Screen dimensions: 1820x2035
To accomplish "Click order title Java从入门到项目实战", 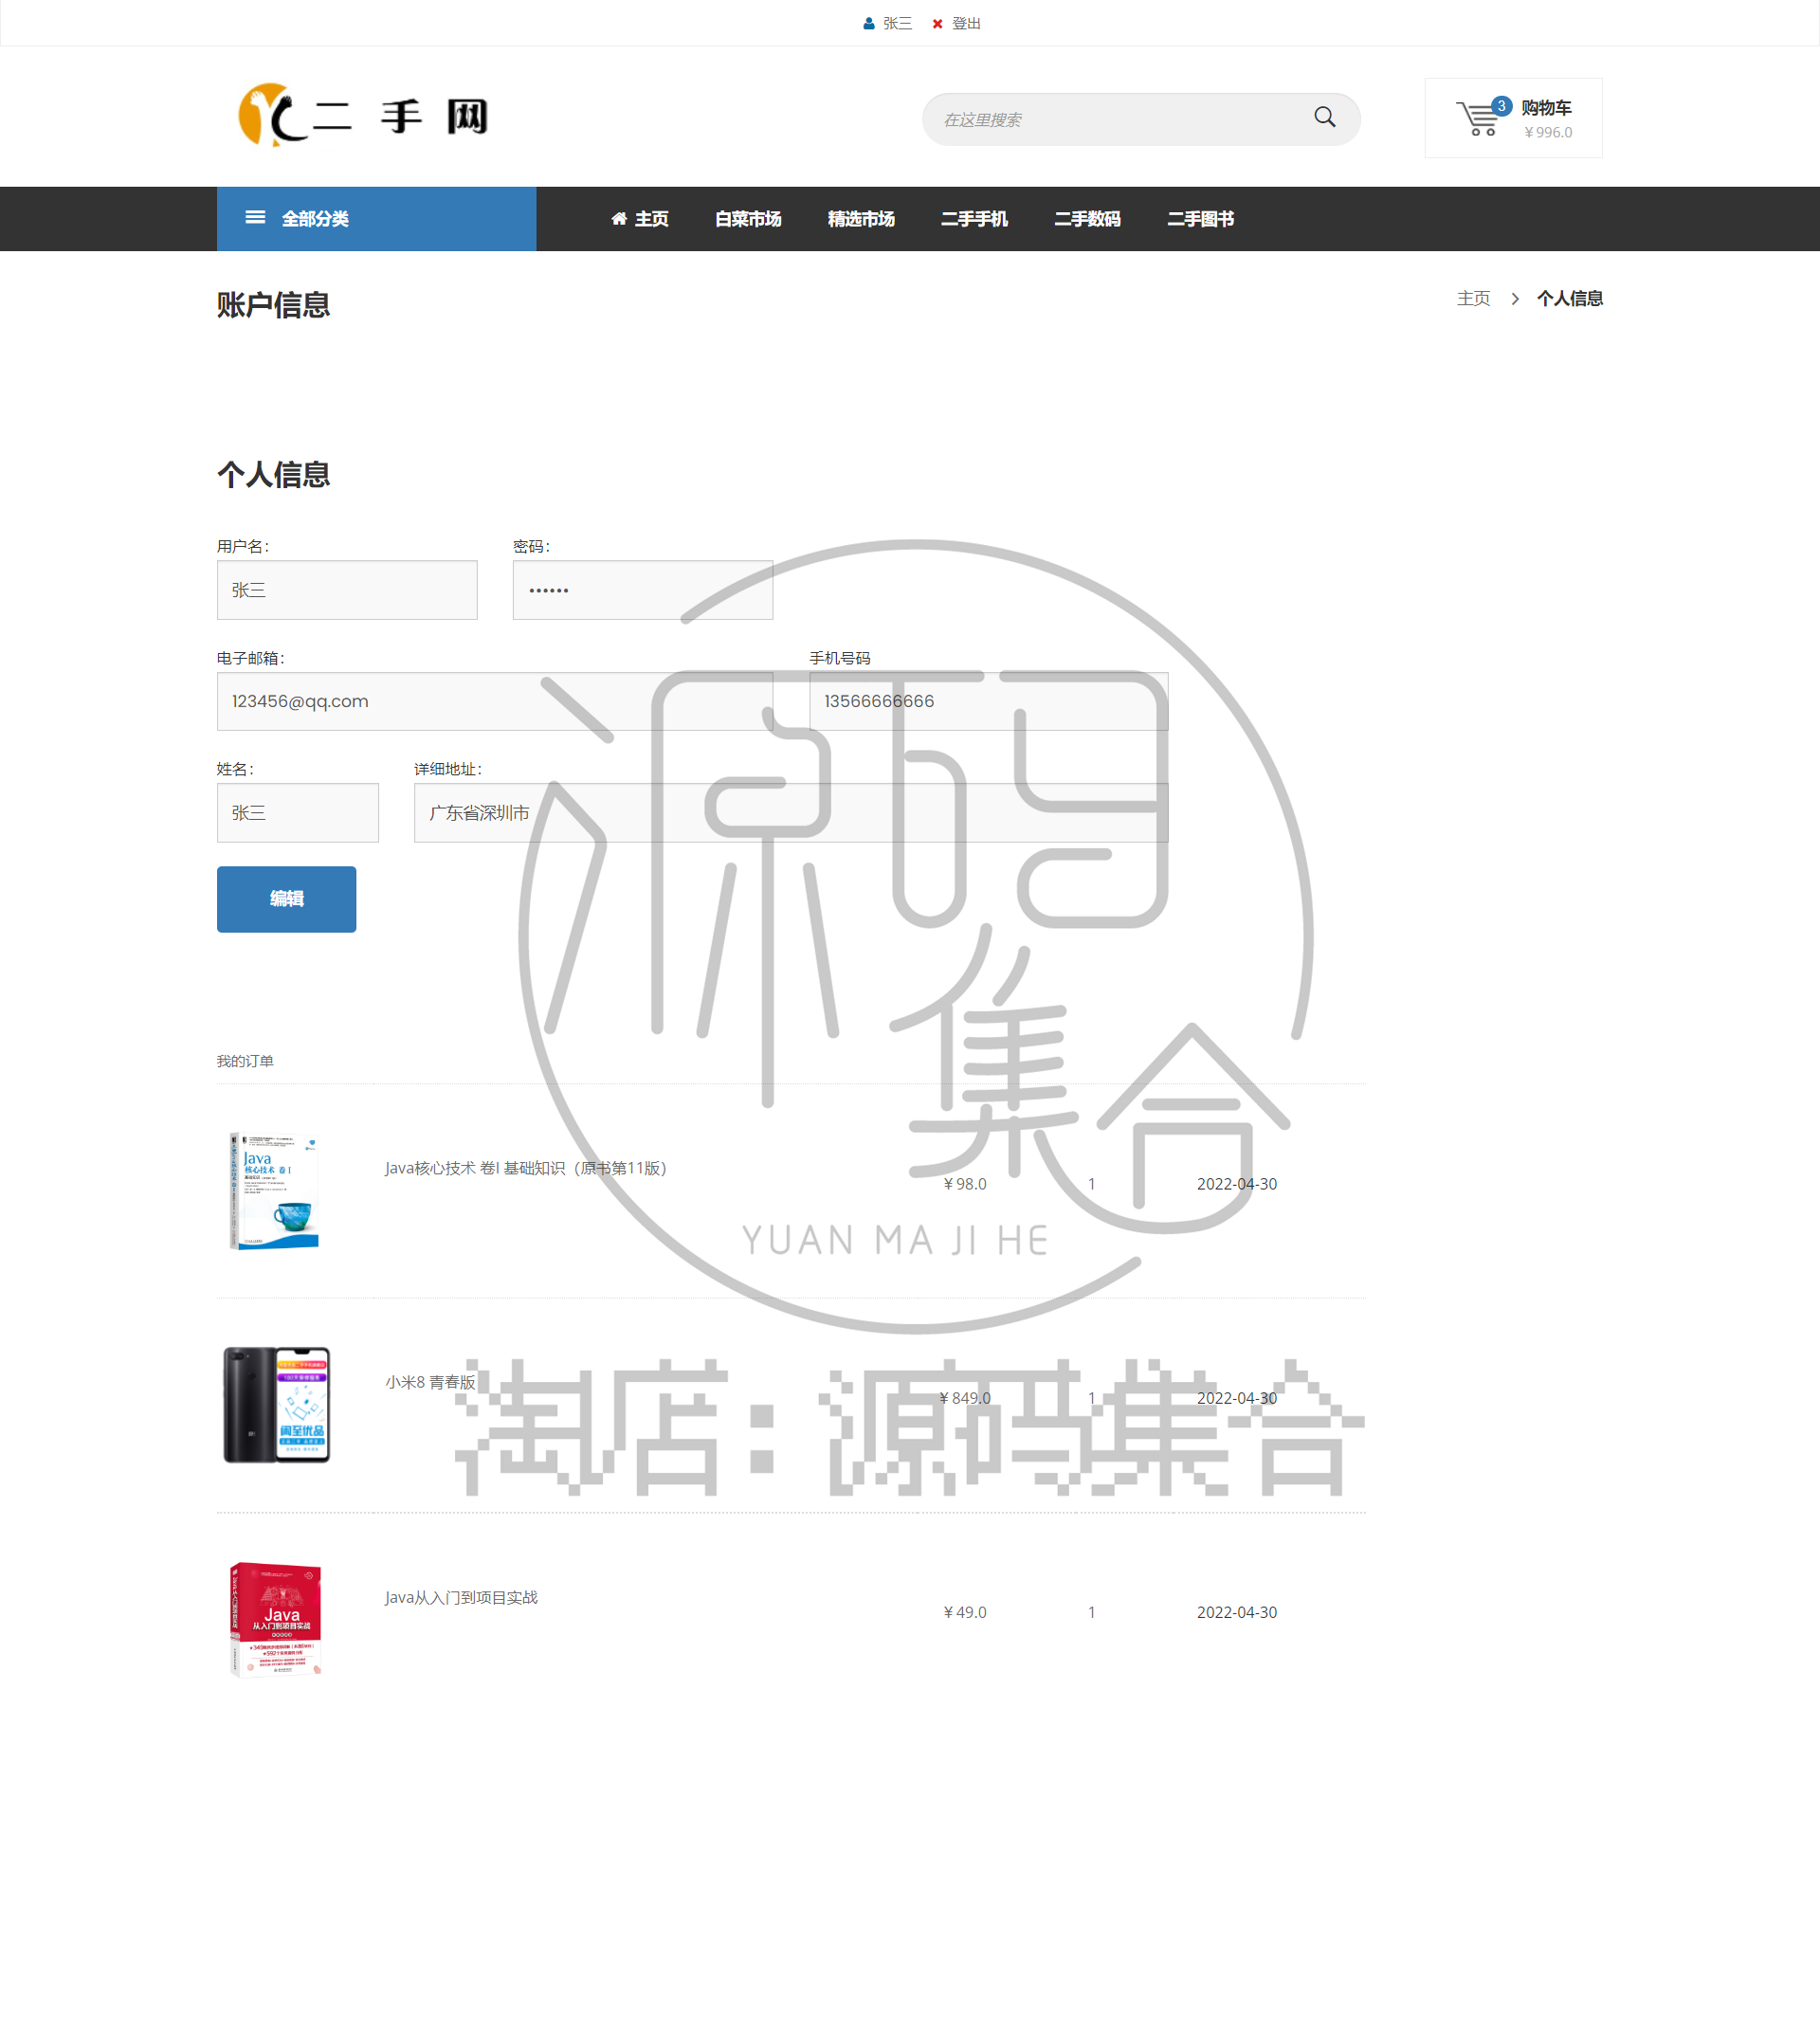I will pyautogui.click(x=461, y=1597).
